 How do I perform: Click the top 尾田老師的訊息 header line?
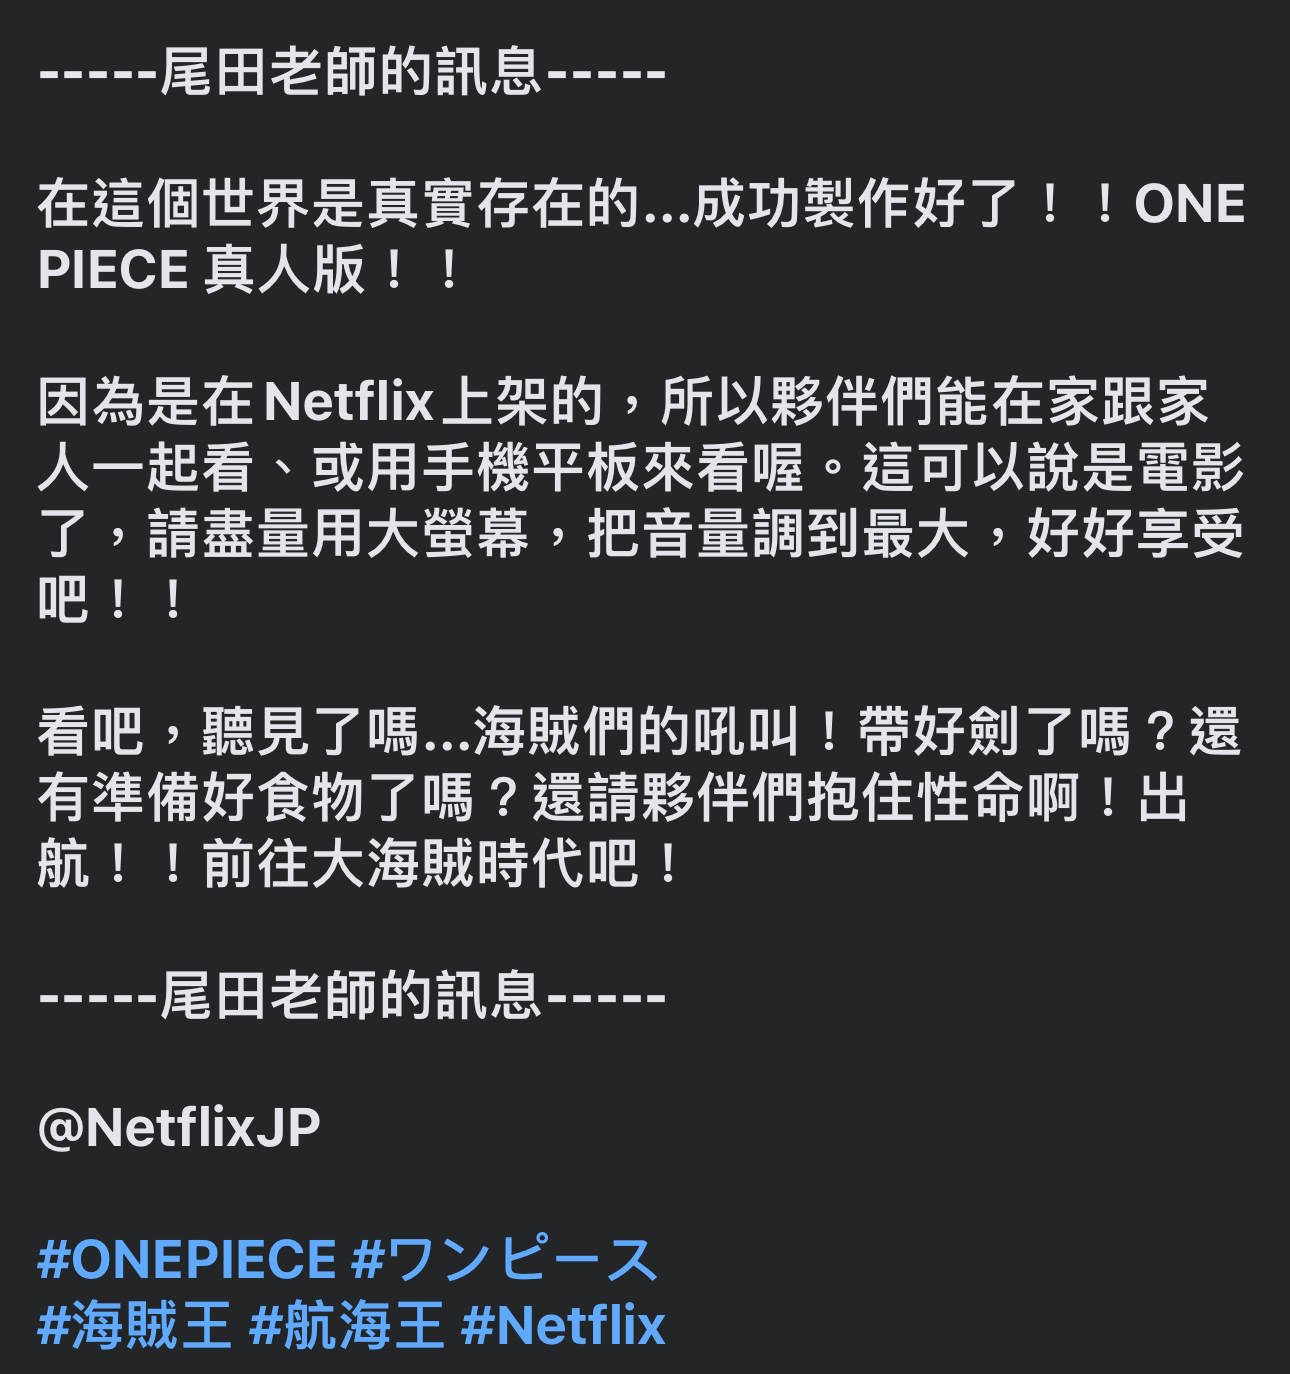point(352,73)
